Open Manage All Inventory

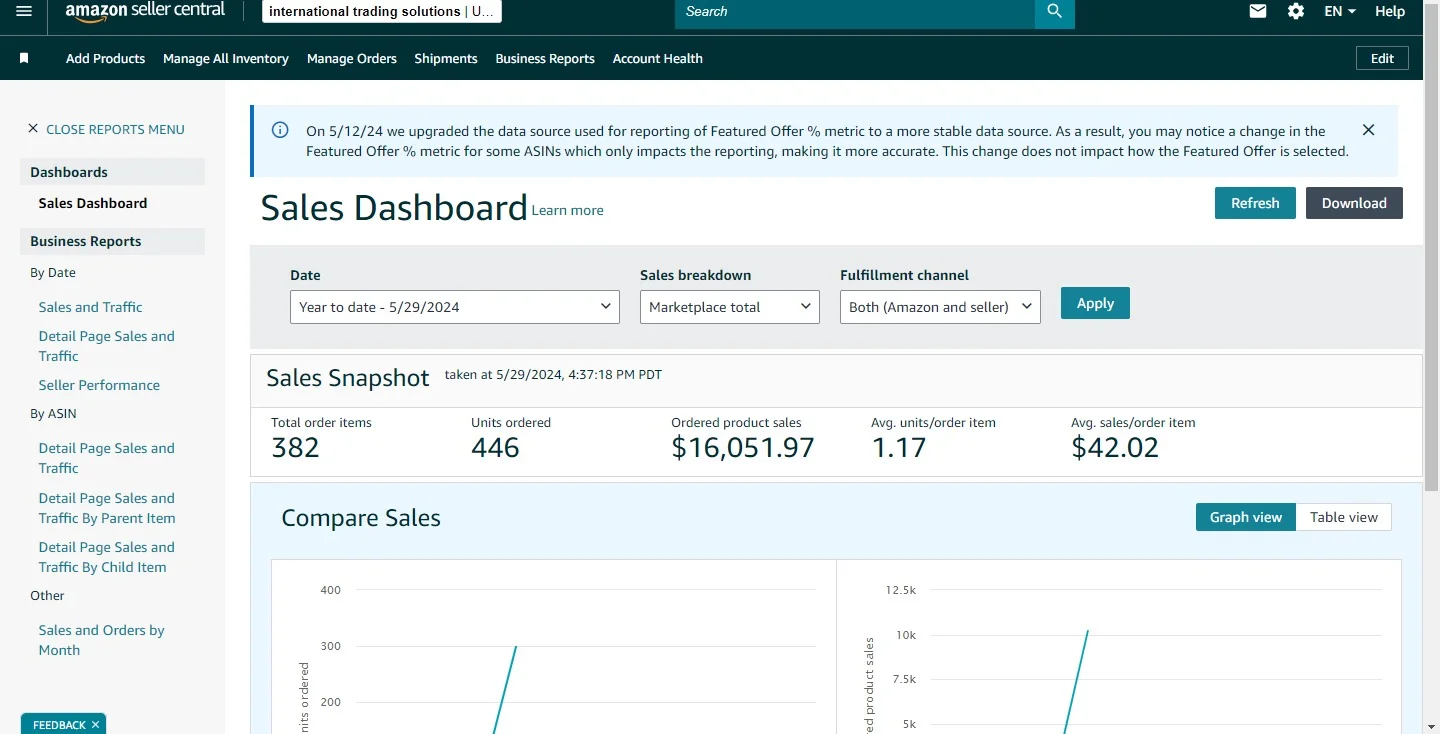(x=226, y=58)
